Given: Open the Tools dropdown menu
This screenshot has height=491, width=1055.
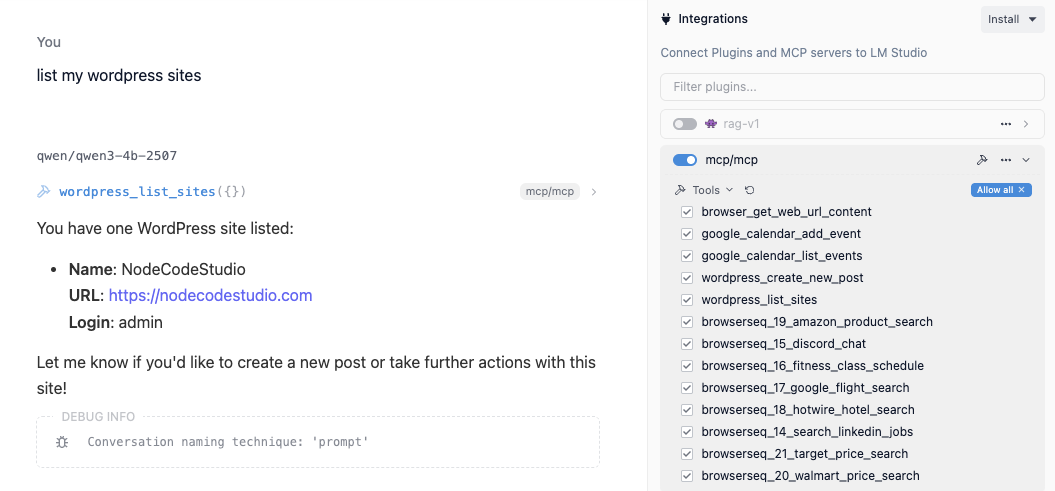Looking at the screenshot, I should [x=706, y=190].
